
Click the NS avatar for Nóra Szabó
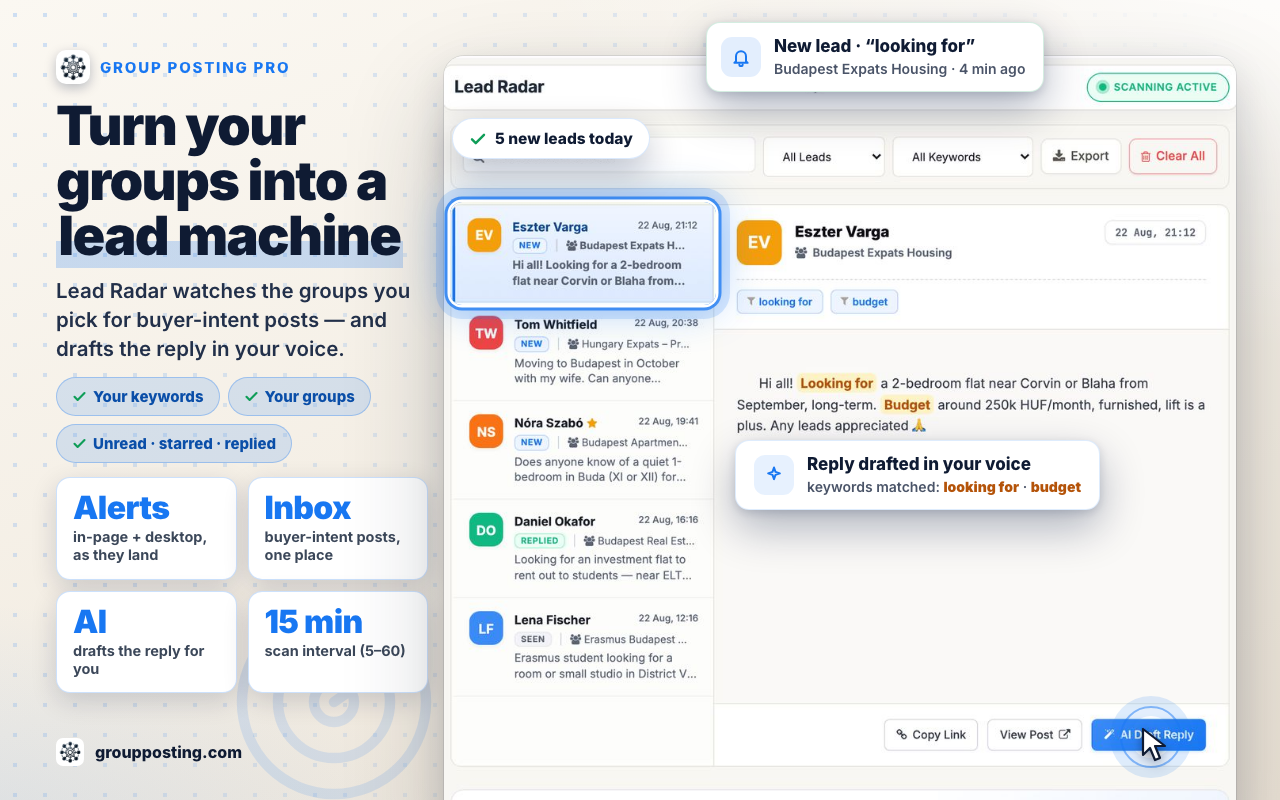(486, 431)
